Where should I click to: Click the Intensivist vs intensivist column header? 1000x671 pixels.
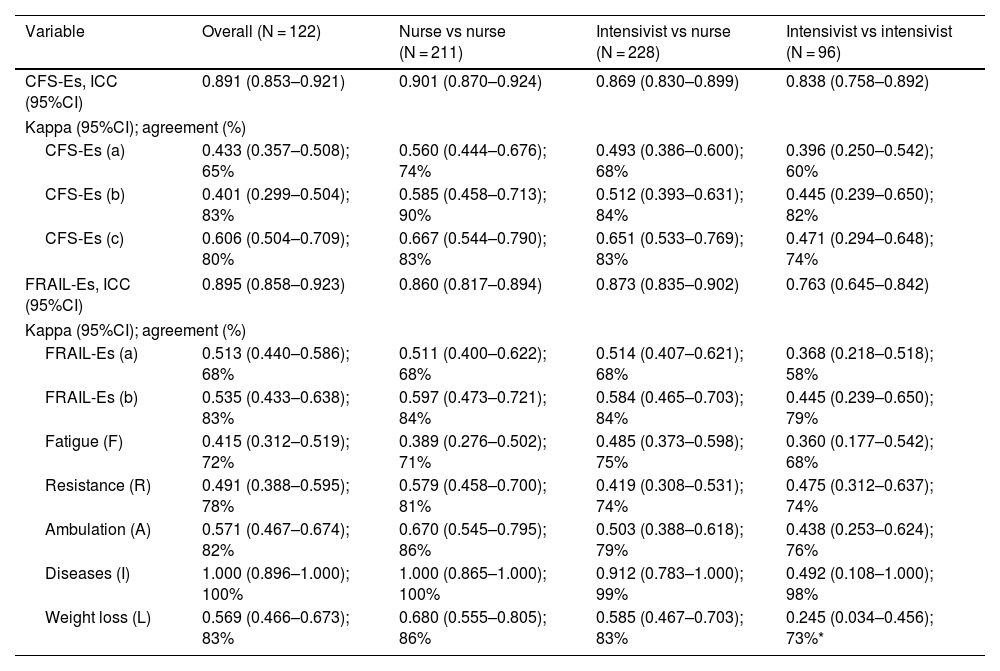(x=868, y=40)
